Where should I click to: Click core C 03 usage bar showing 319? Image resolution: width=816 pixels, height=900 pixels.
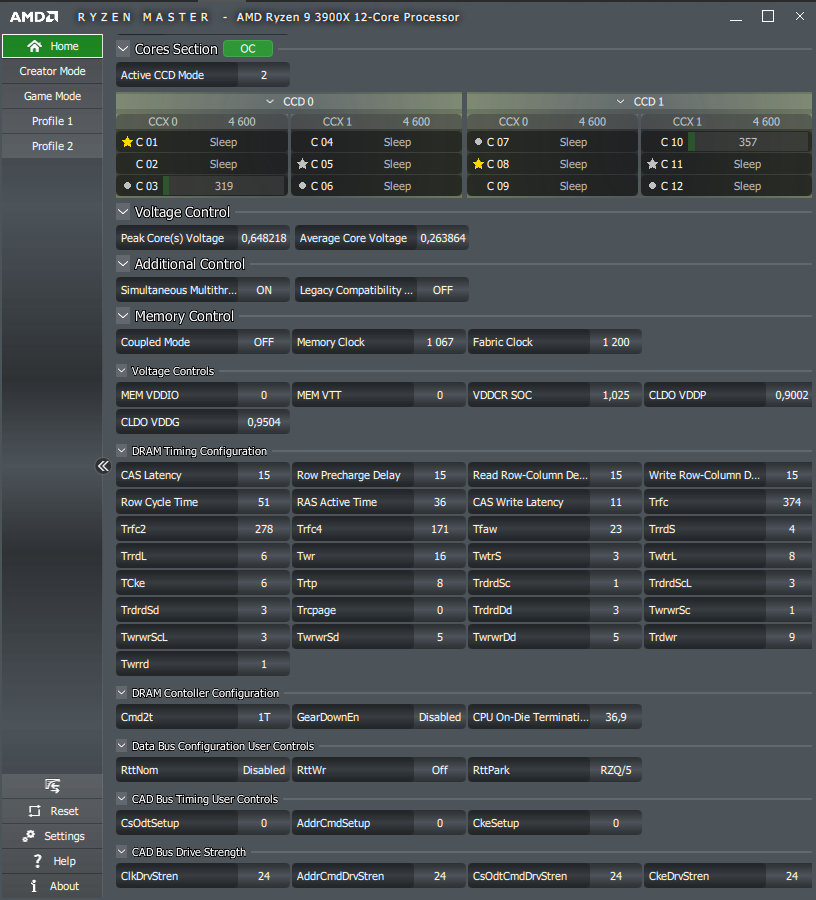click(x=224, y=186)
